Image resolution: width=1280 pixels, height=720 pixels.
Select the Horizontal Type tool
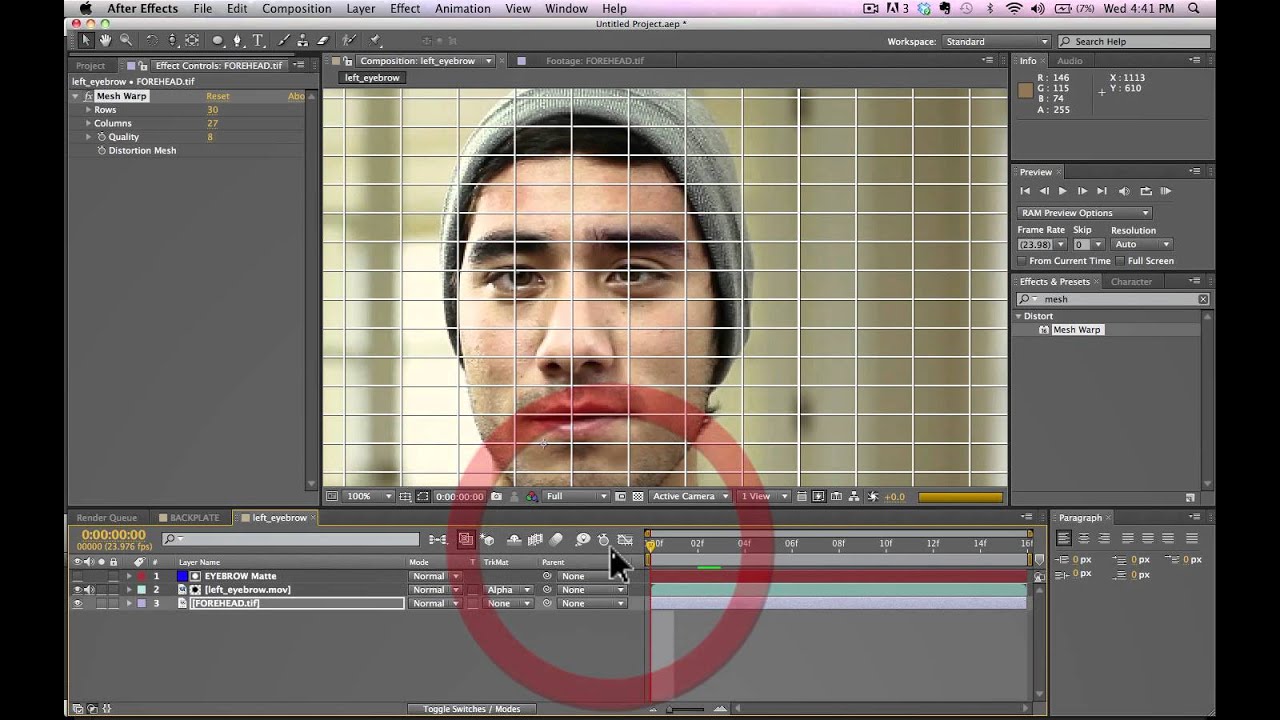(258, 41)
